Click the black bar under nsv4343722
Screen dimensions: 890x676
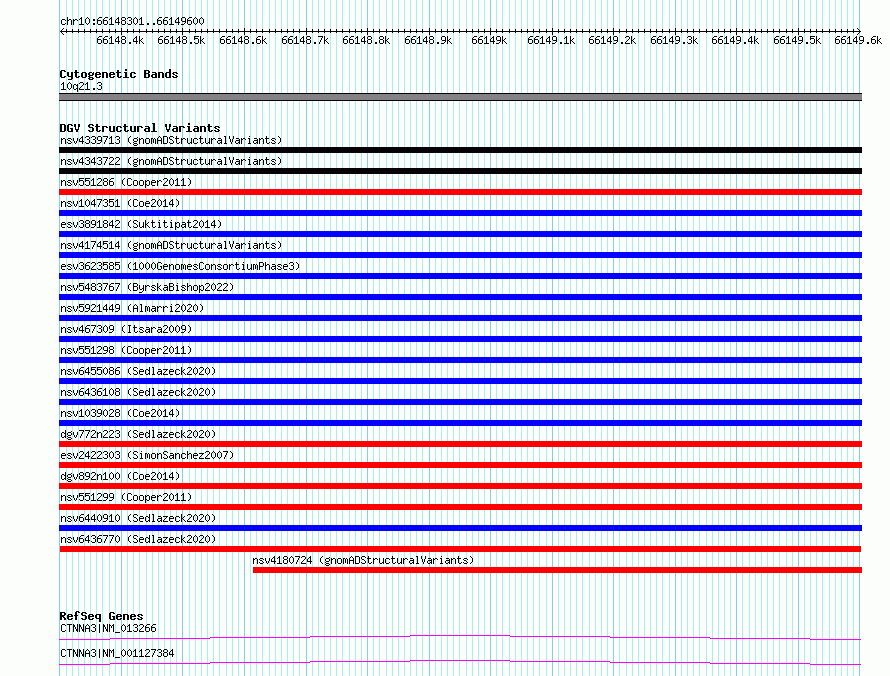pos(460,171)
